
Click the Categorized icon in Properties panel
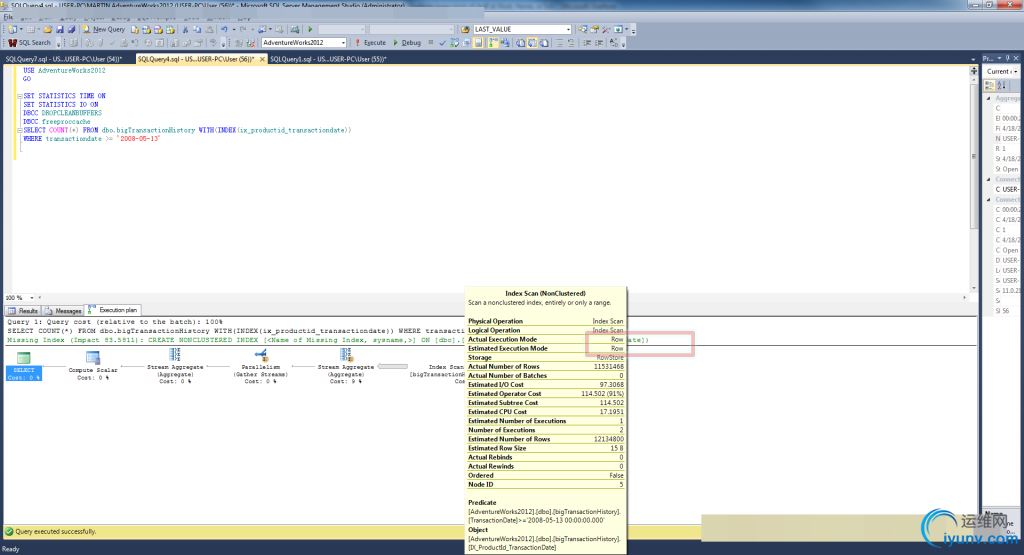989,86
